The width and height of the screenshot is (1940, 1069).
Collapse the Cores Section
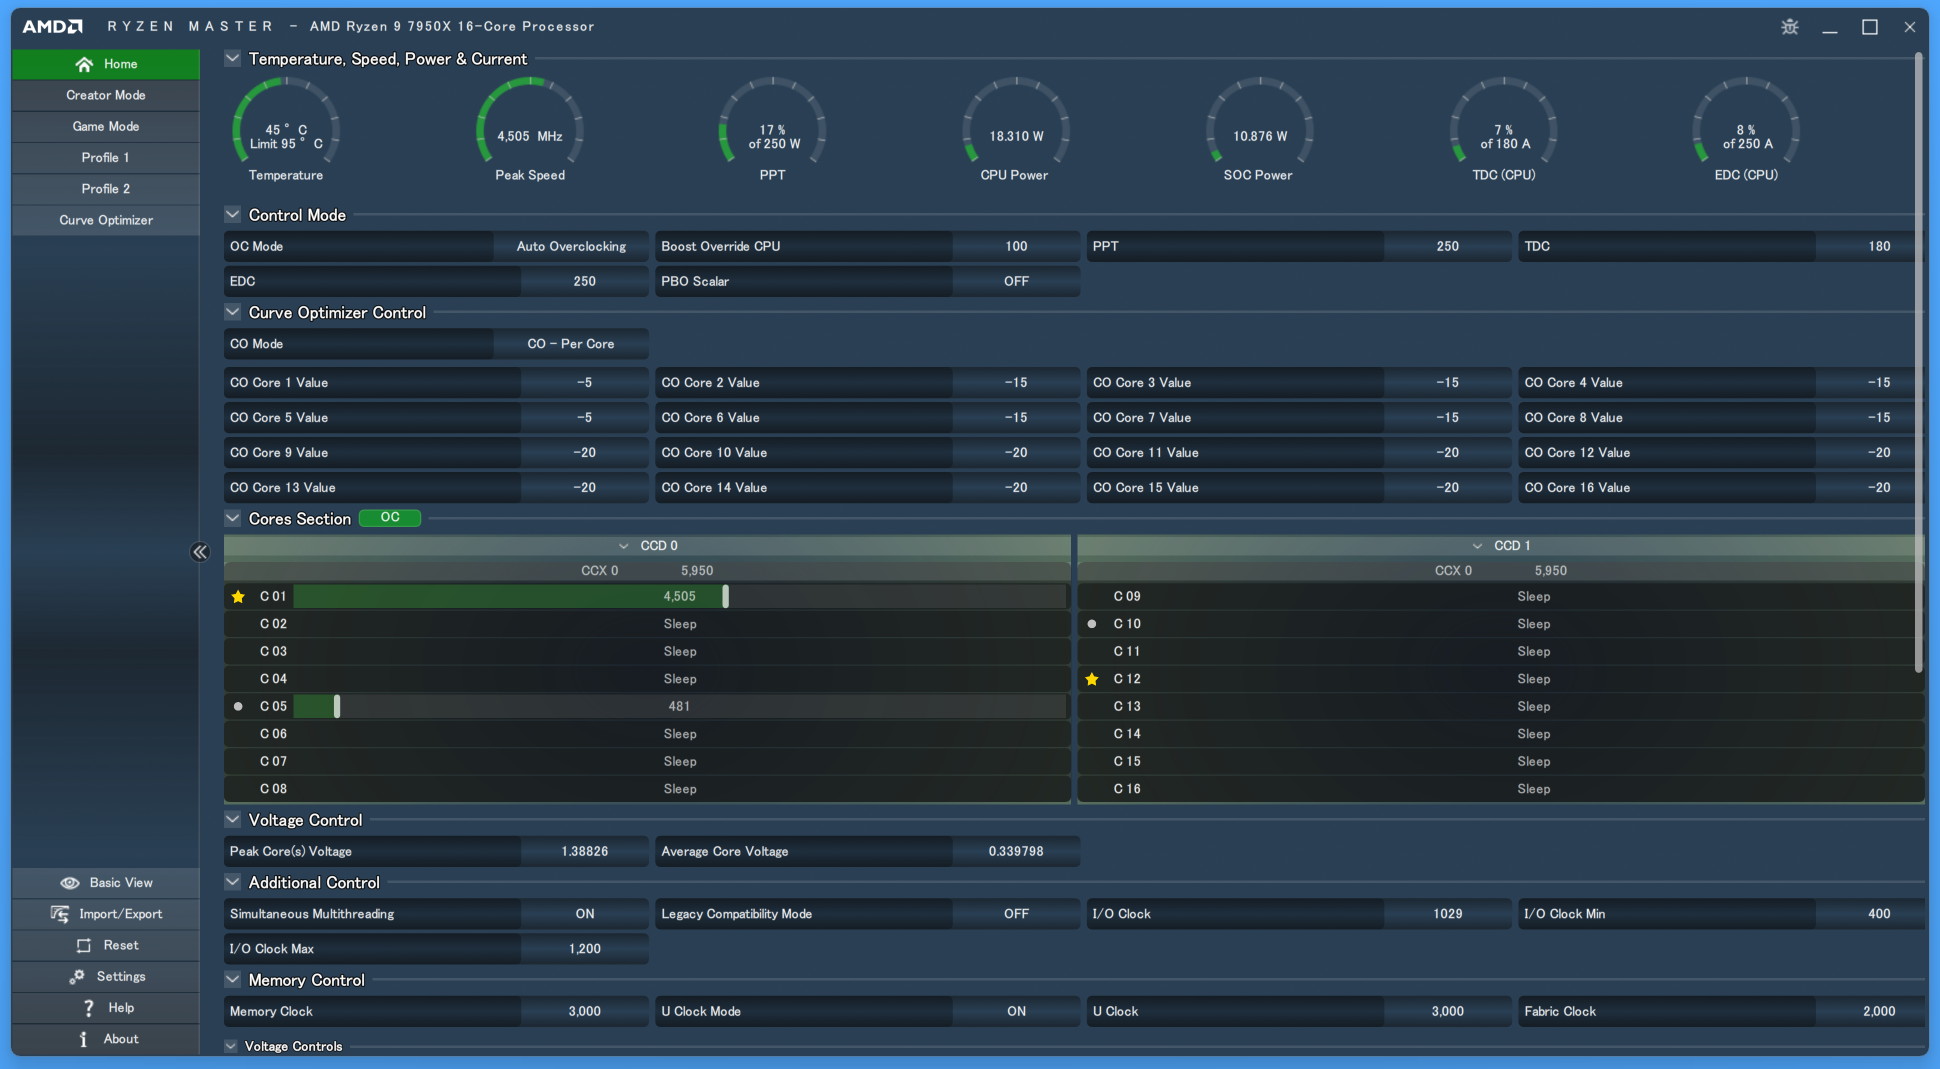tap(232, 519)
